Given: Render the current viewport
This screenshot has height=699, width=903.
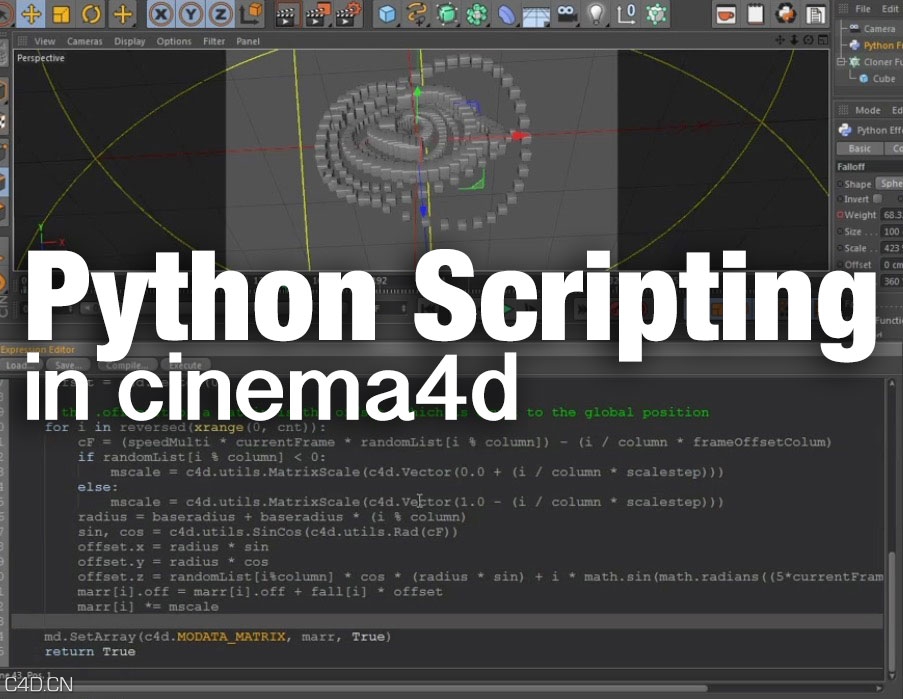Looking at the screenshot, I should (x=285, y=15).
